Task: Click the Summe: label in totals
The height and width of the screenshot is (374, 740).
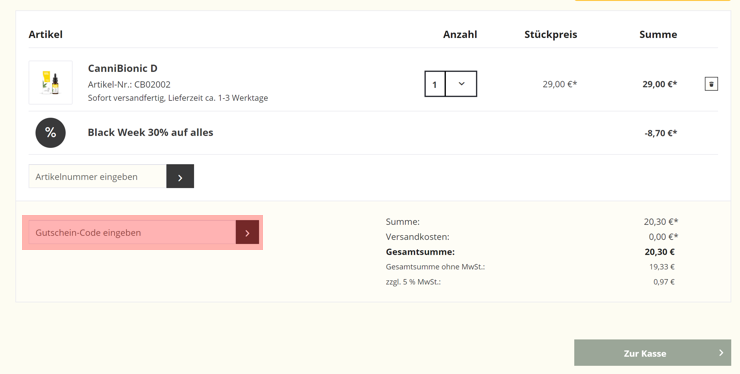Action: 403,221
